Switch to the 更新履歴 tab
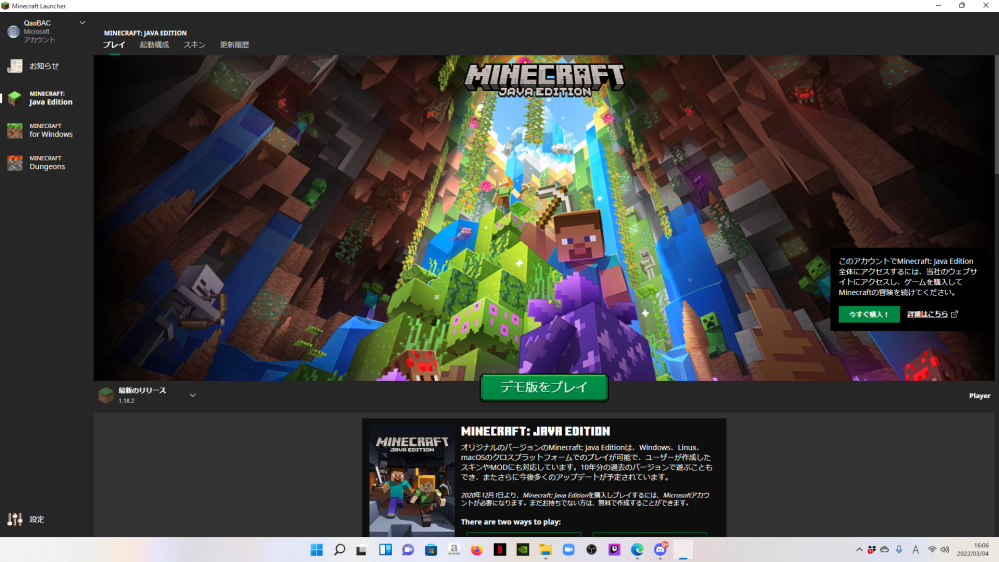The width and height of the screenshot is (999, 562). click(234, 45)
